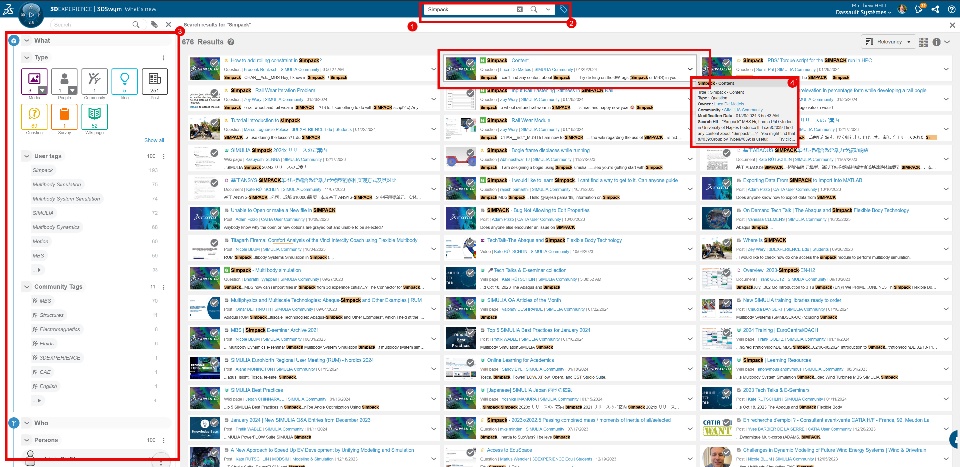Image resolution: width=960 pixels, height=467 pixels.
Task: Close the left filter panel
Action: (170, 24)
